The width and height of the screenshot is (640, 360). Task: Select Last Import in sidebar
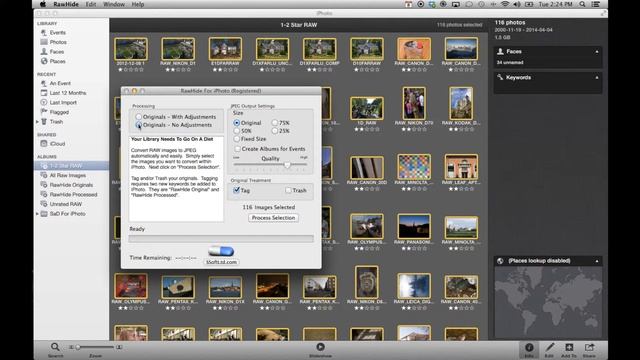63,102
